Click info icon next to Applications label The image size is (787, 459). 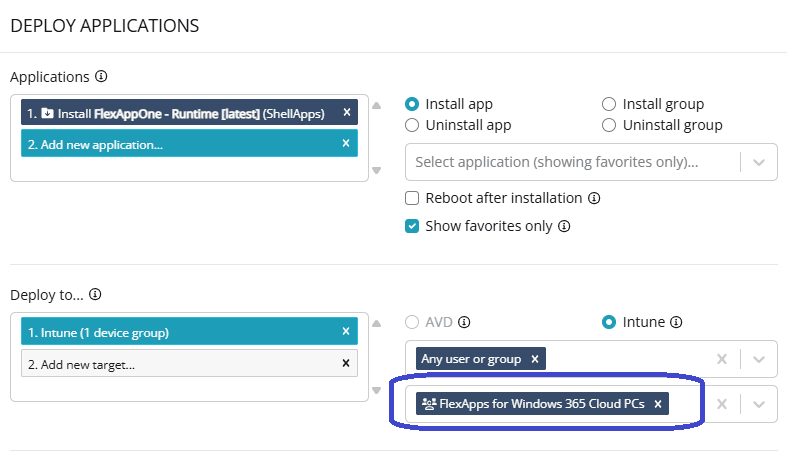click(x=101, y=77)
